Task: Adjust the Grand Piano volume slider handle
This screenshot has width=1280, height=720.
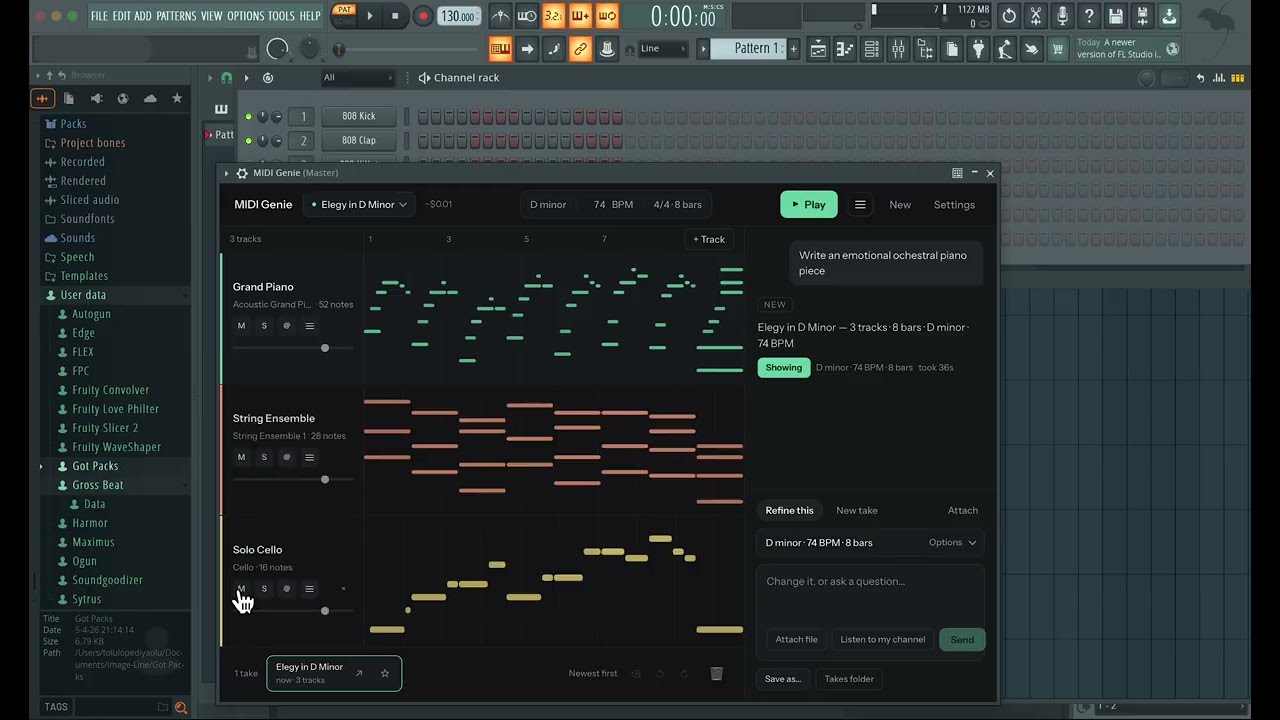Action: pyautogui.click(x=325, y=348)
